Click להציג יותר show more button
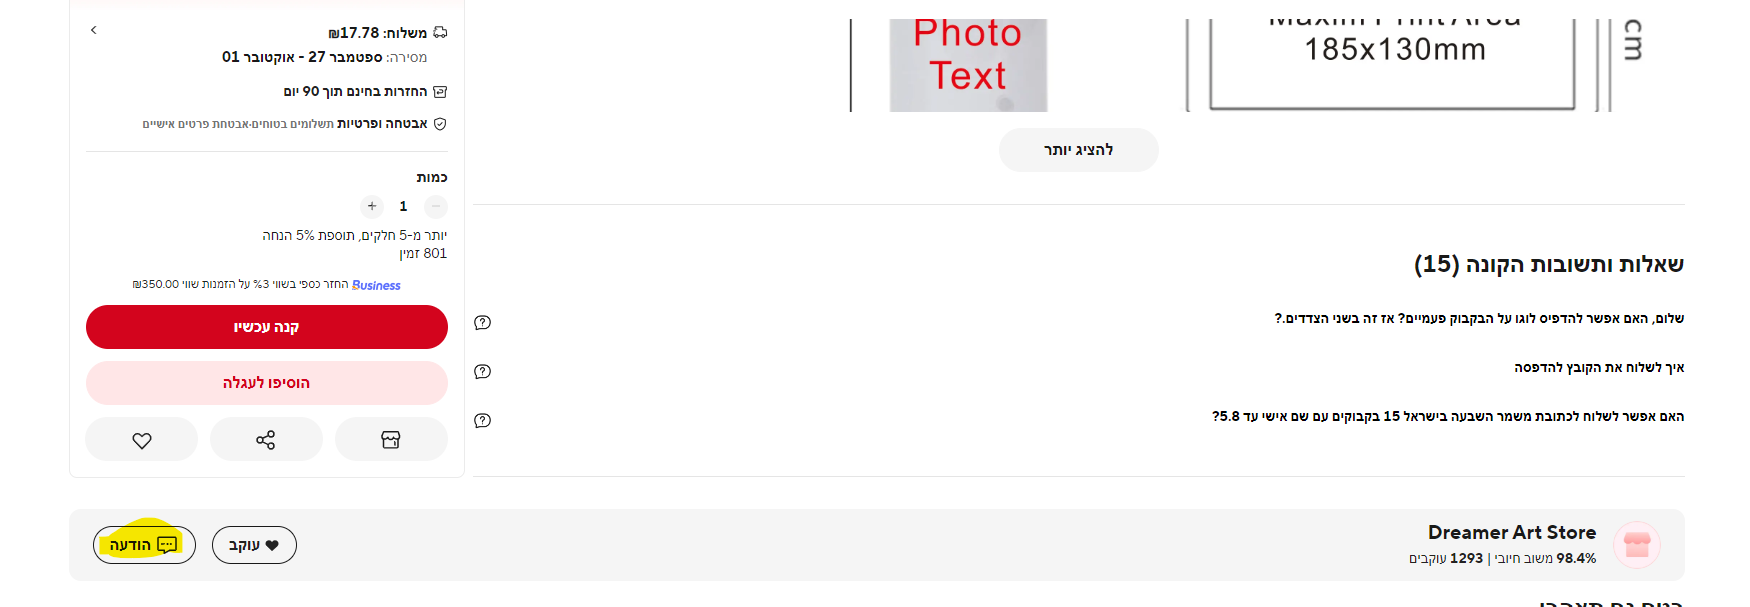 point(1079,150)
